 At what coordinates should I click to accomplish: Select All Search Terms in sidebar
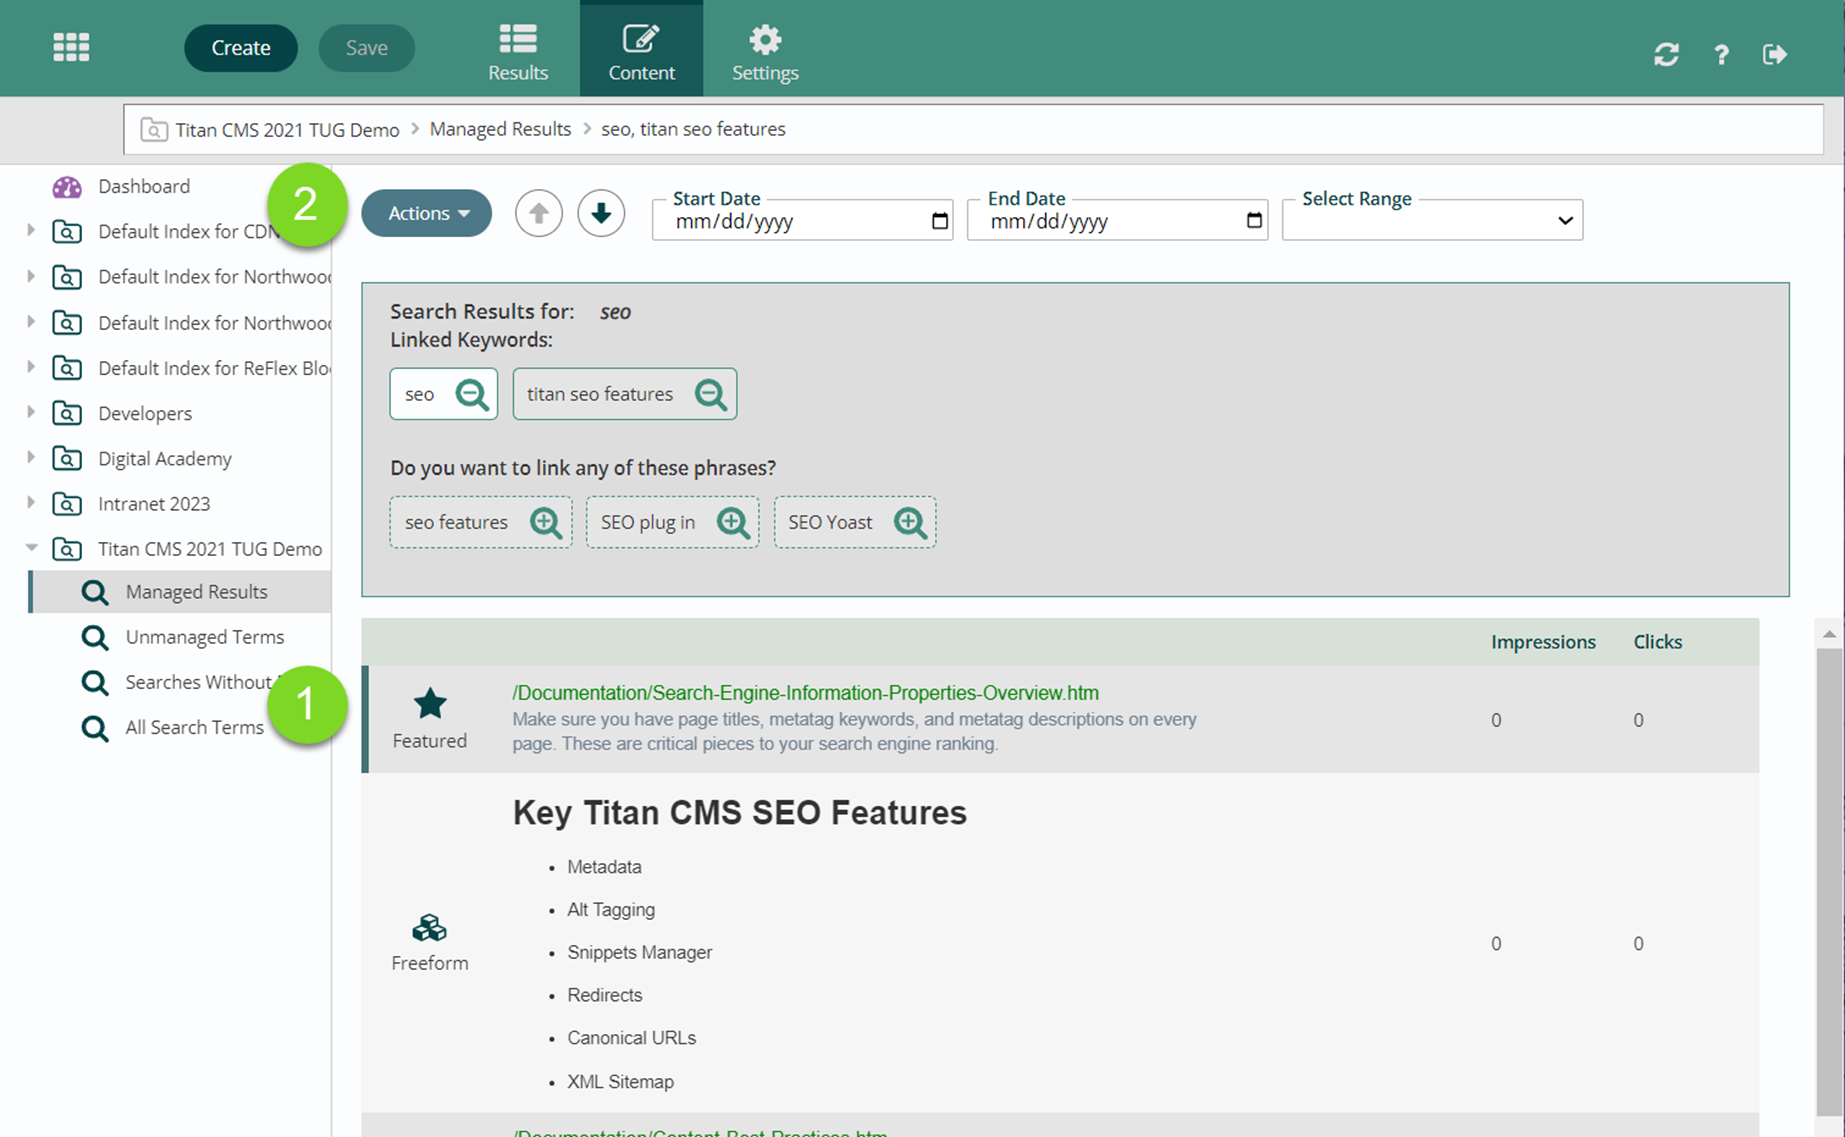pos(194,727)
